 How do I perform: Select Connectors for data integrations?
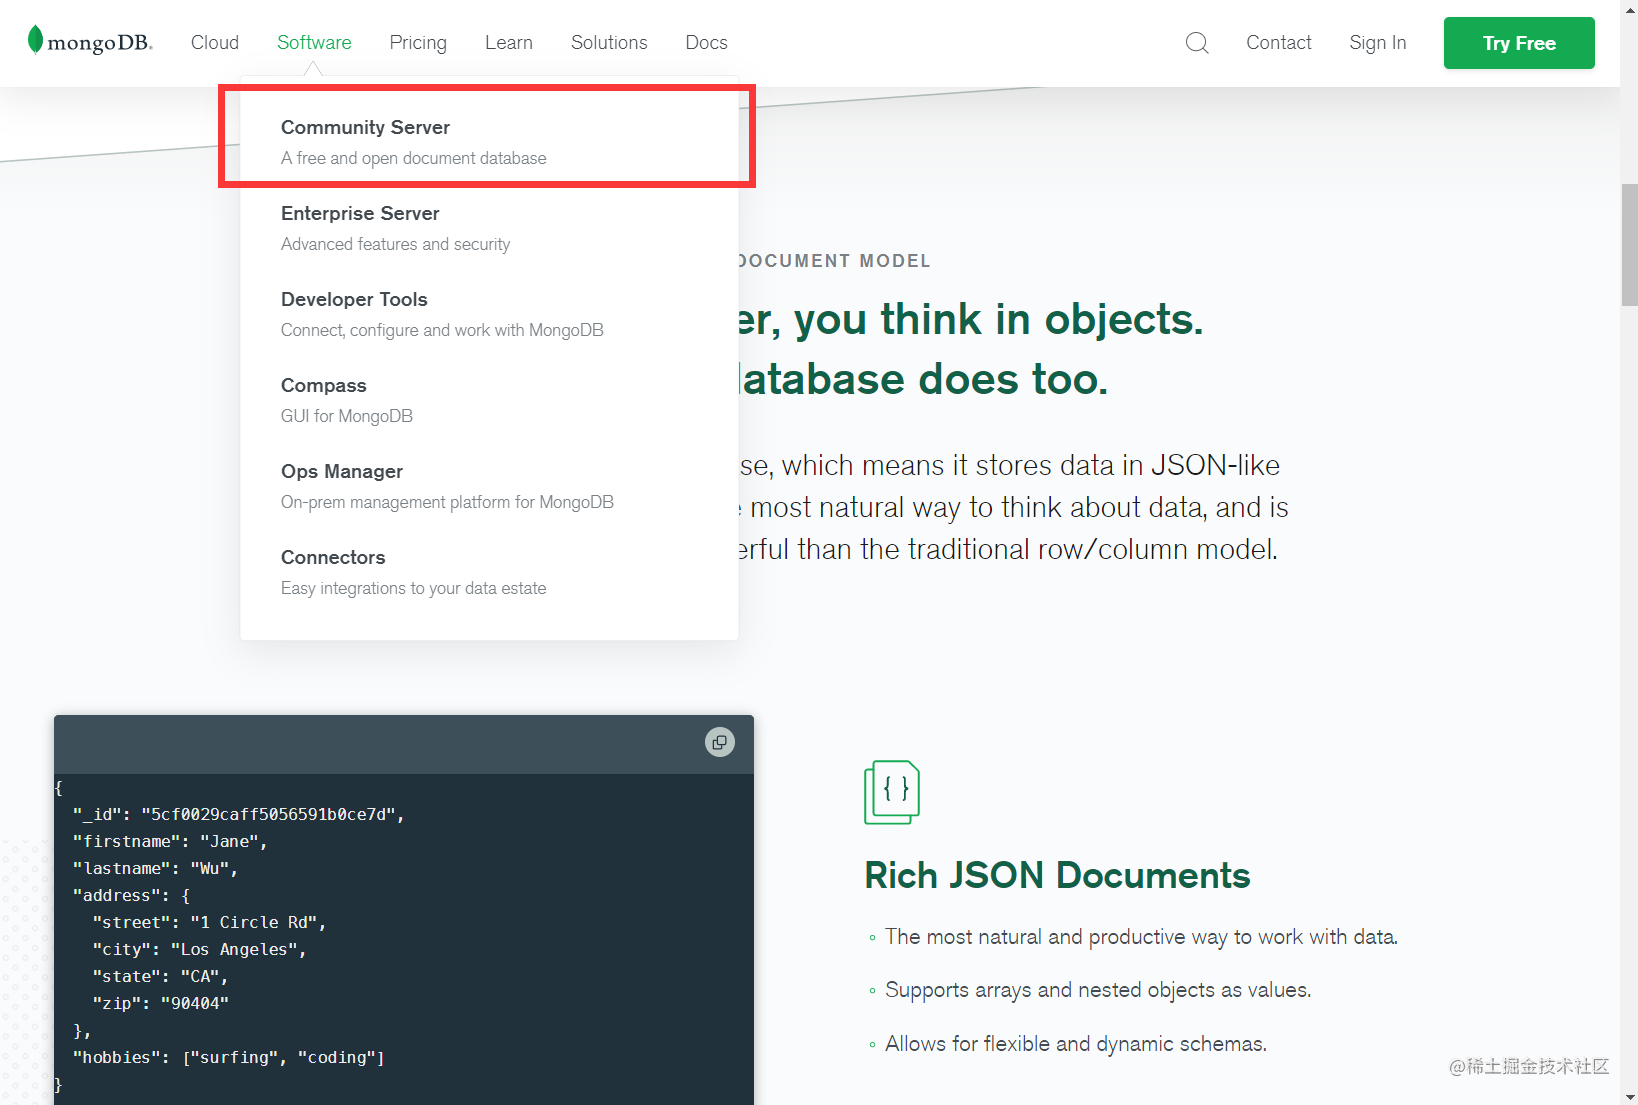(333, 557)
